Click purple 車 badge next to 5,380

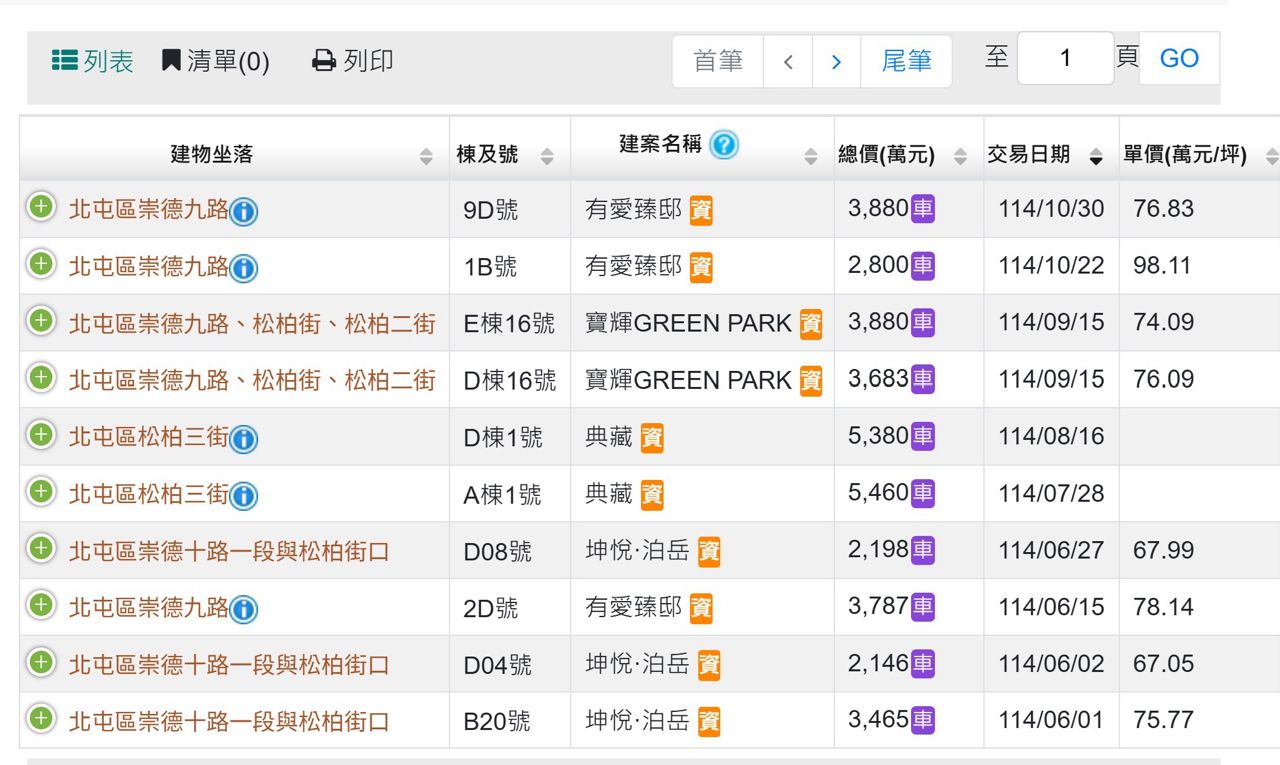click(922, 436)
